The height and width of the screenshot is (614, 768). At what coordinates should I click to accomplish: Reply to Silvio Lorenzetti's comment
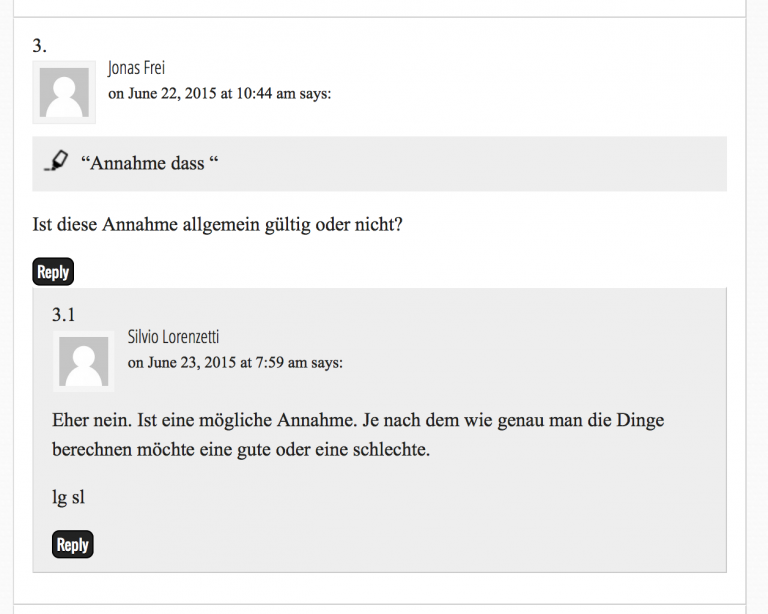(x=72, y=544)
